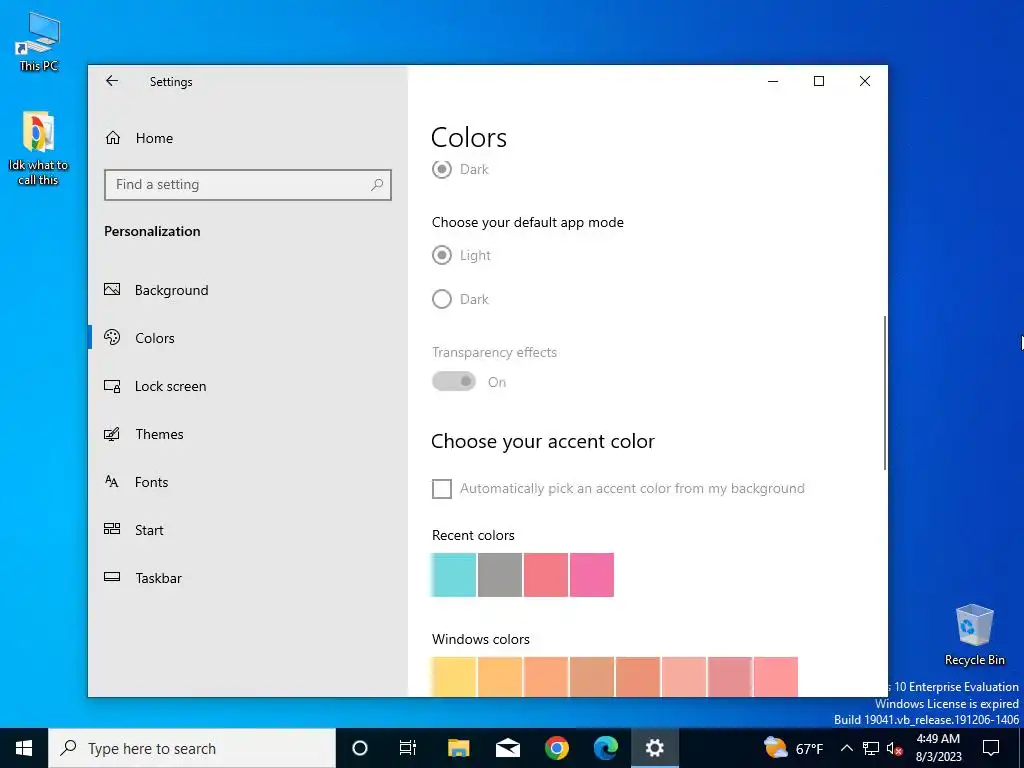This screenshot has width=1024, height=768.
Task: Show hidden system tray icons
Action: (846, 748)
